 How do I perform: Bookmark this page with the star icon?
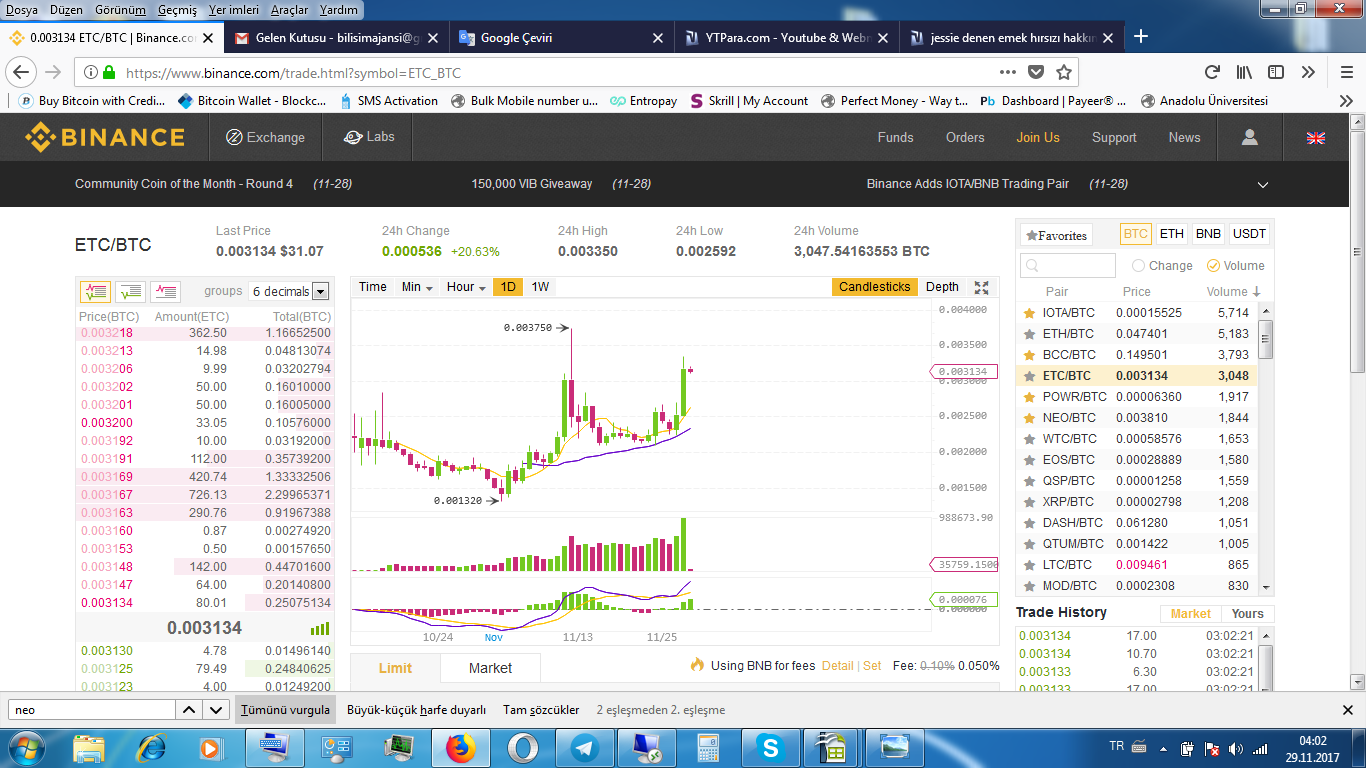1064,73
